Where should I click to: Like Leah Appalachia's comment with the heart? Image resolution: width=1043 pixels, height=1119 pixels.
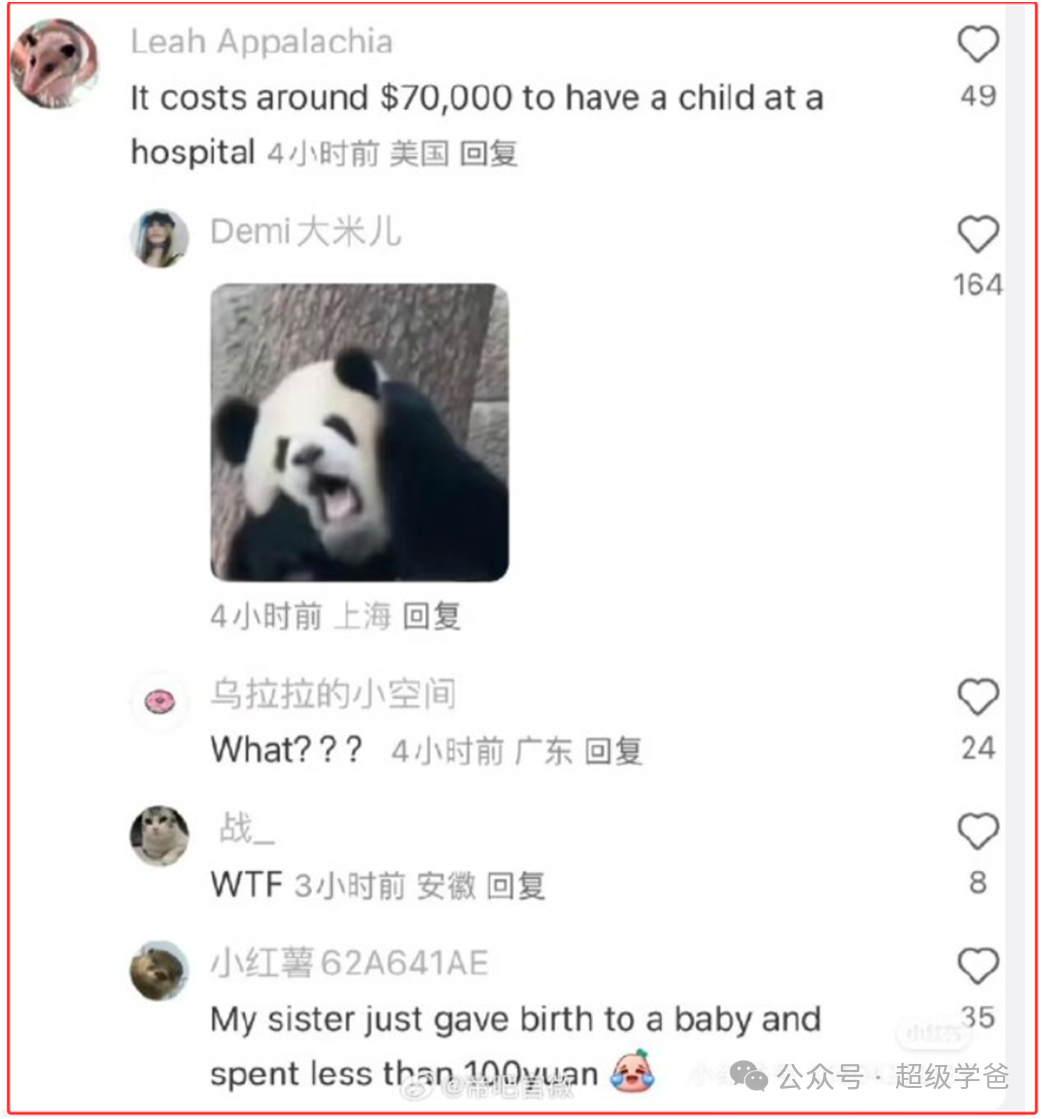point(977,44)
